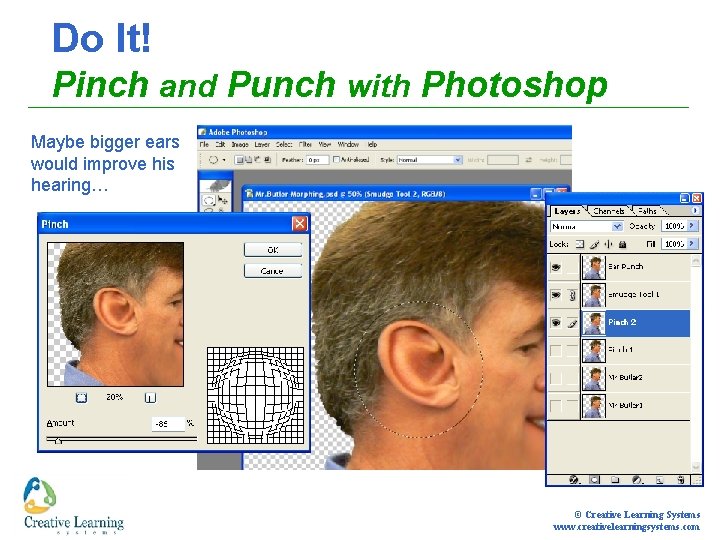Close the Pinch dialog
This screenshot has width=720, height=540.
pos(299,224)
